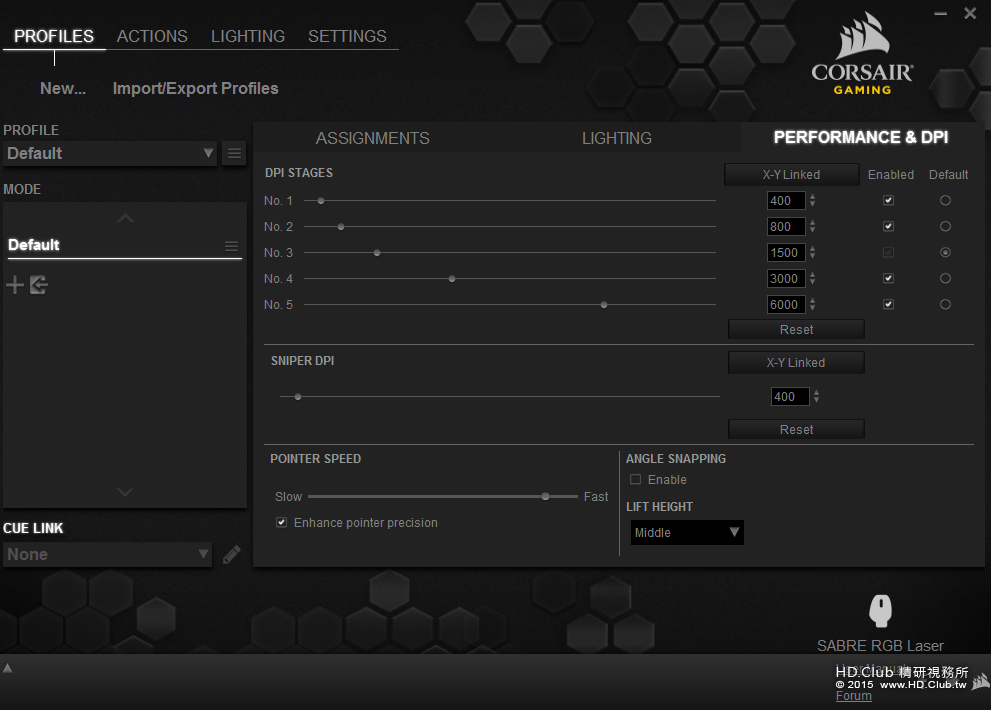Reset the DPI stages
This screenshot has width=991, height=710.
tap(796, 329)
